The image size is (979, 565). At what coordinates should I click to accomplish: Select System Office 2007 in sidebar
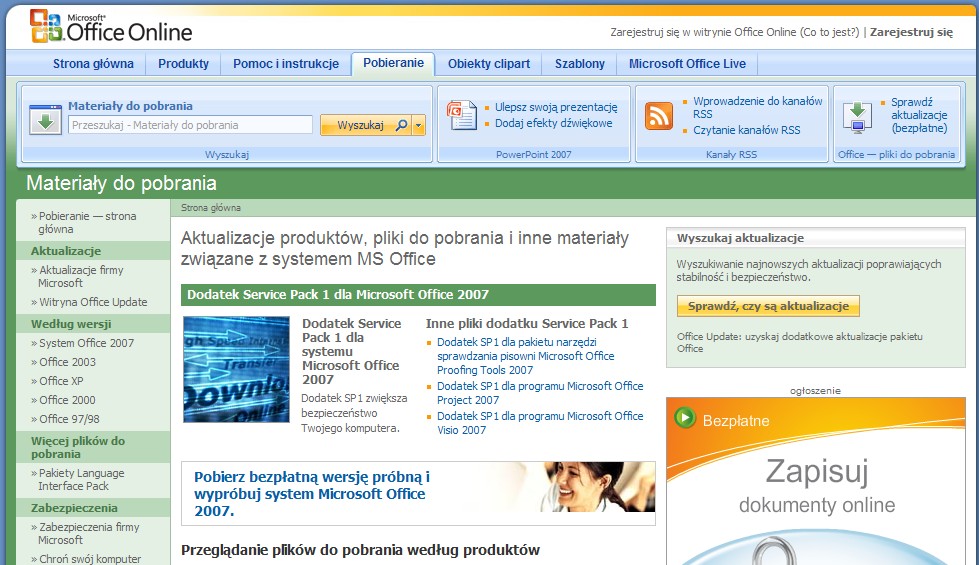pos(86,343)
